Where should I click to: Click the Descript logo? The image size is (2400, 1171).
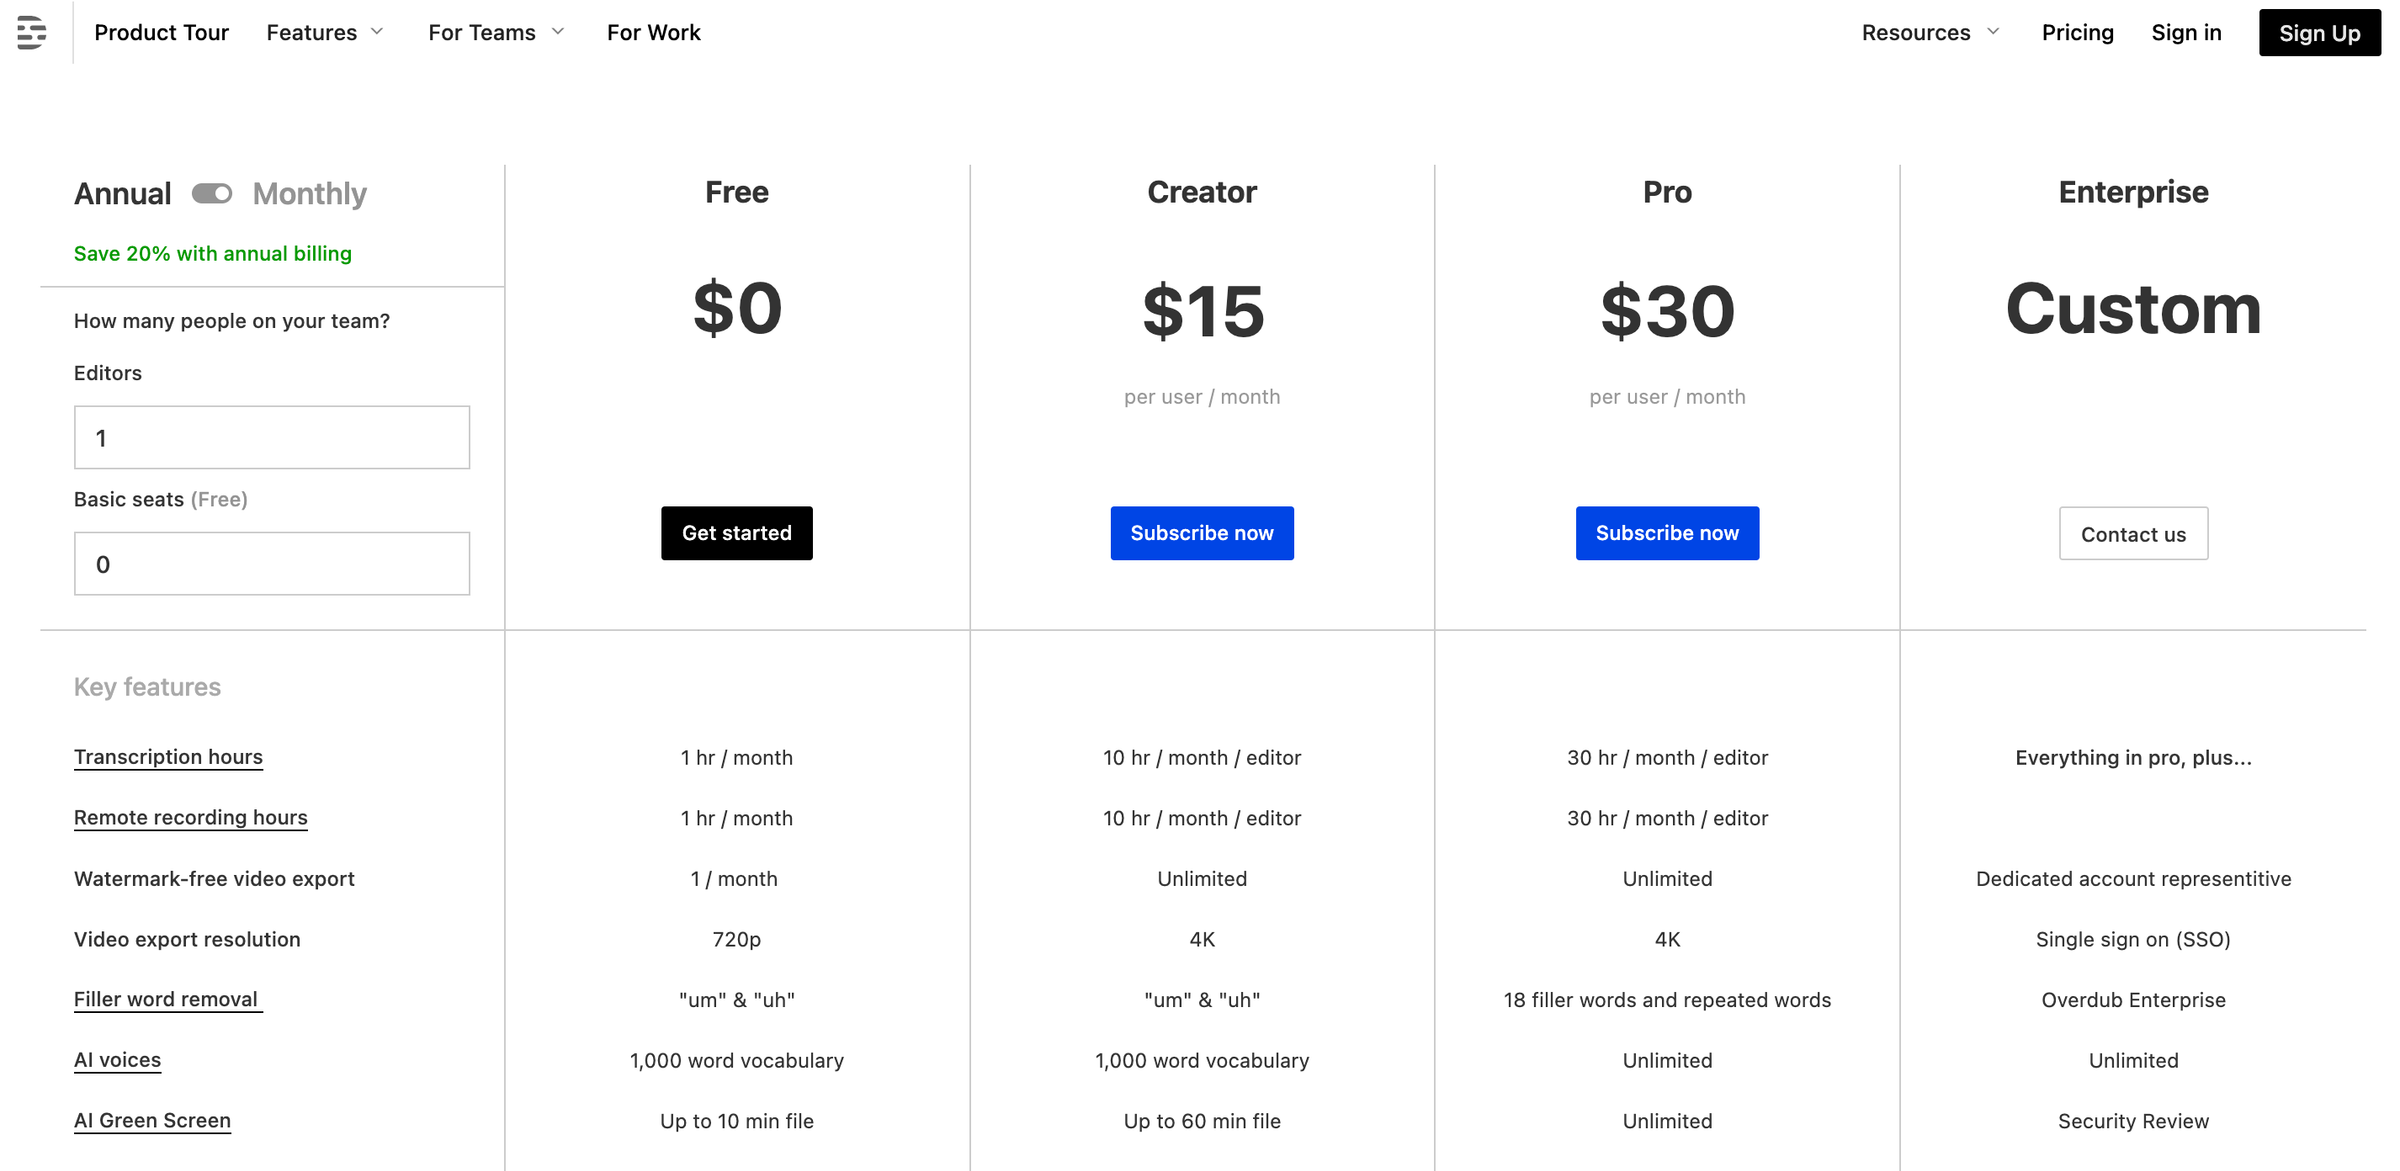tap(32, 32)
